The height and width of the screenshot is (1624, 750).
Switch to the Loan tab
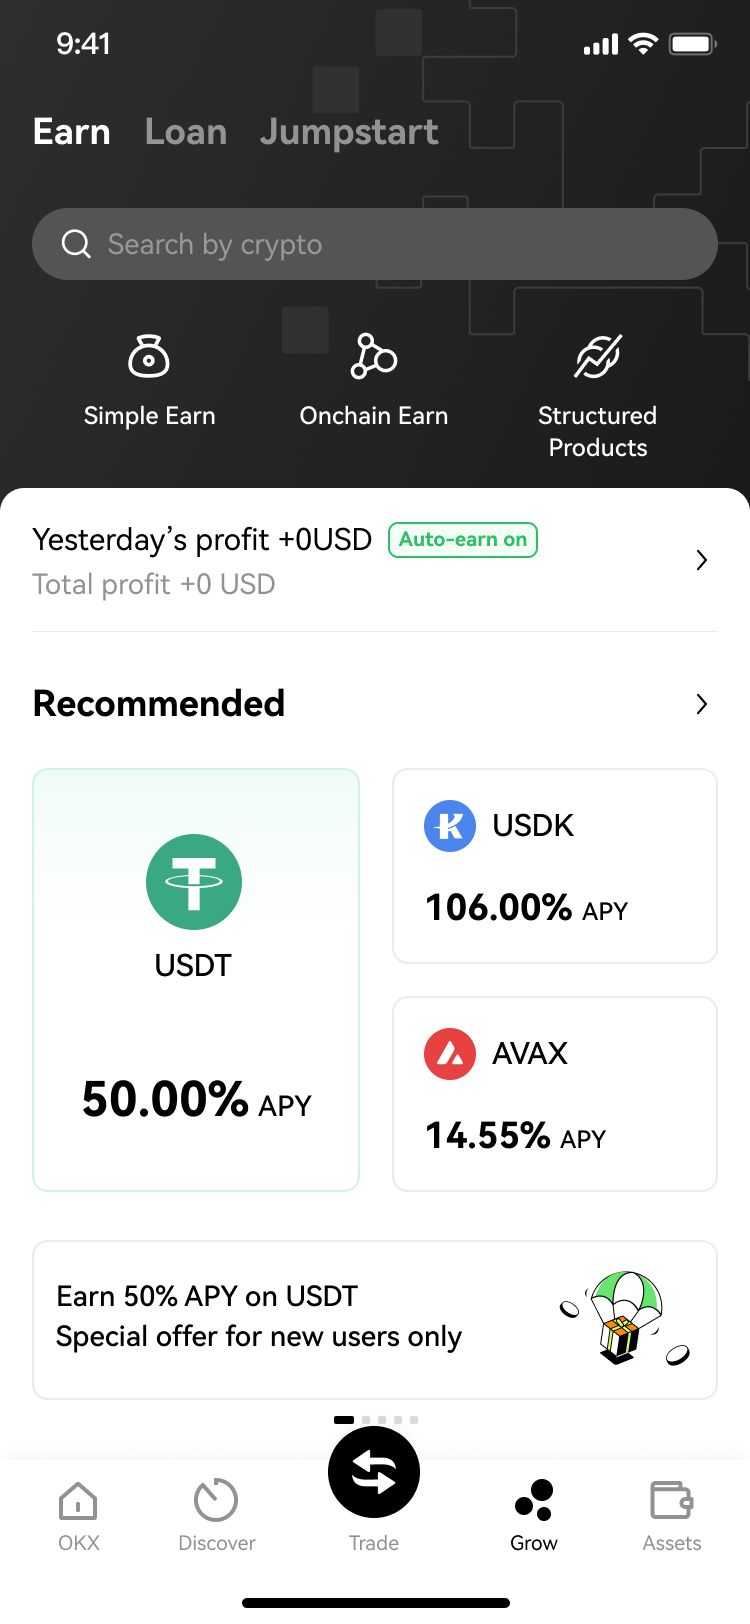pyautogui.click(x=186, y=132)
